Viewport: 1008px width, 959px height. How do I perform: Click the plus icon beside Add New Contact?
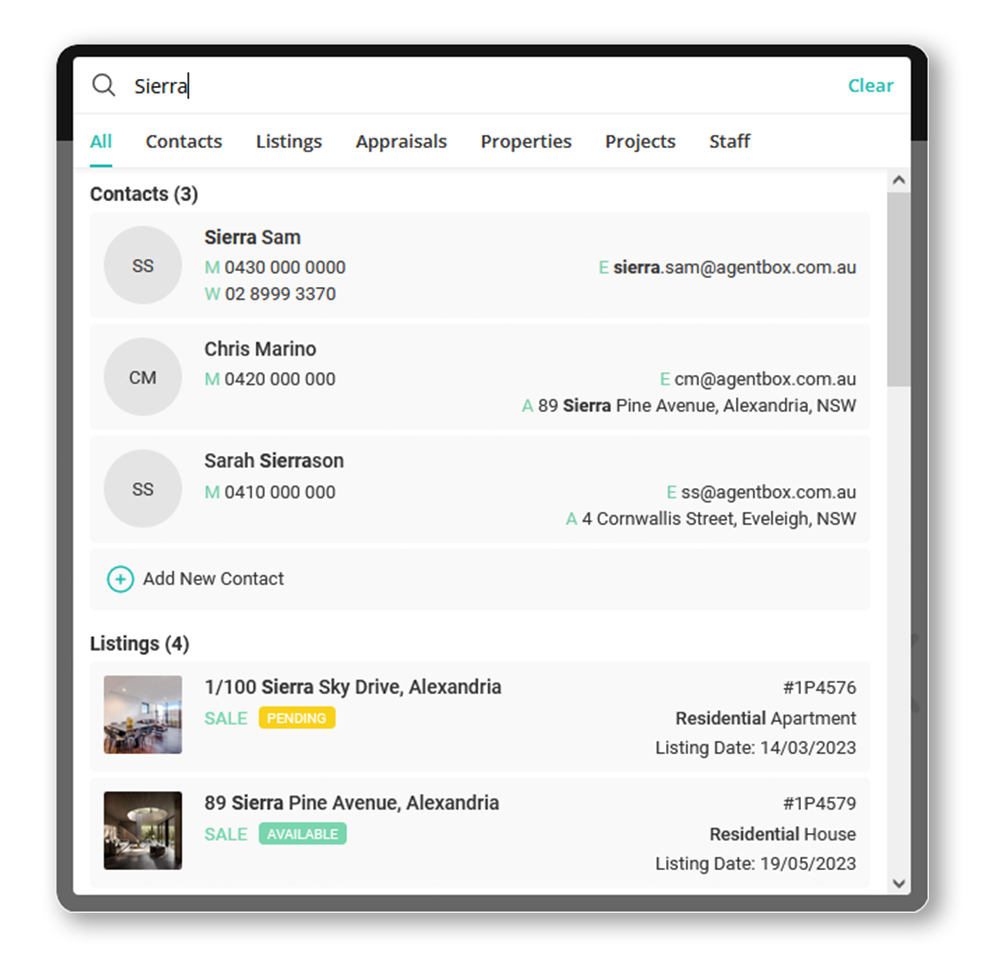(120, 578)
